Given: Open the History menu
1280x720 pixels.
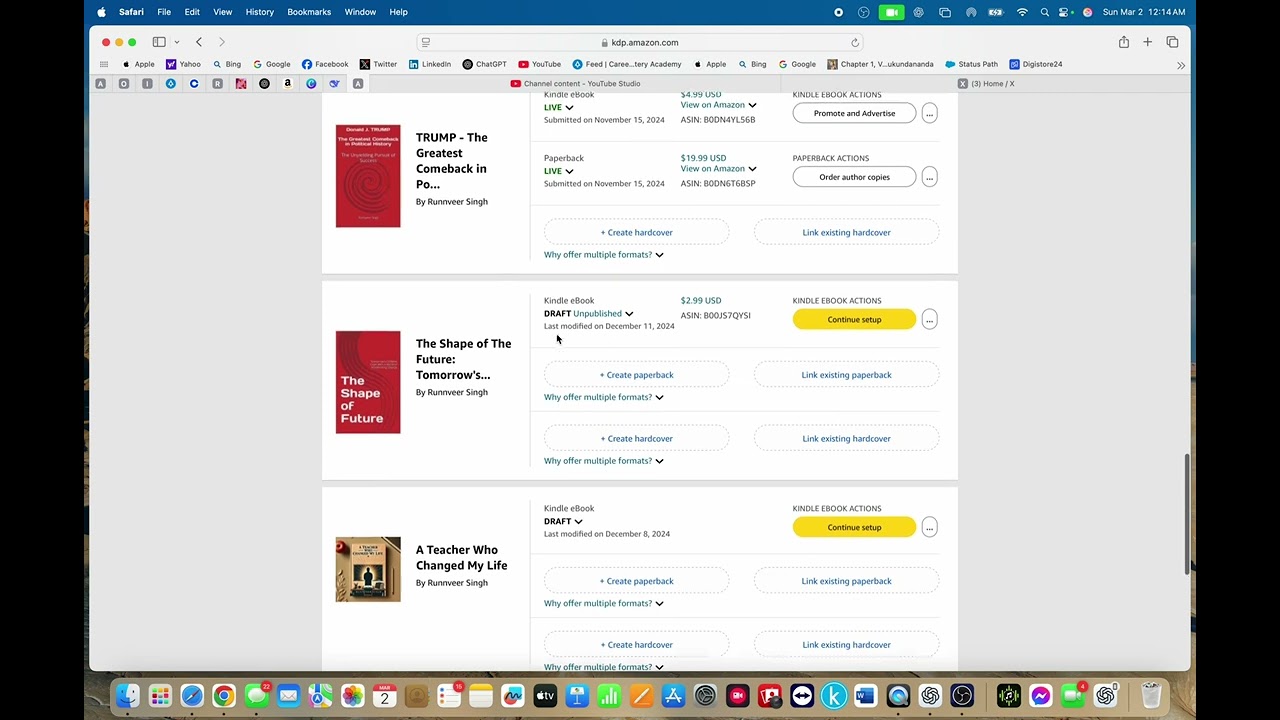Looking at the screenshot, I should click(260, 12).
